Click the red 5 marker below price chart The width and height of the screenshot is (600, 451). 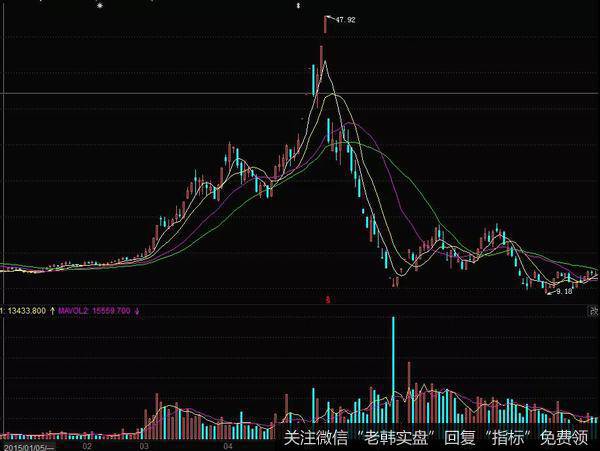click(328, 300)
